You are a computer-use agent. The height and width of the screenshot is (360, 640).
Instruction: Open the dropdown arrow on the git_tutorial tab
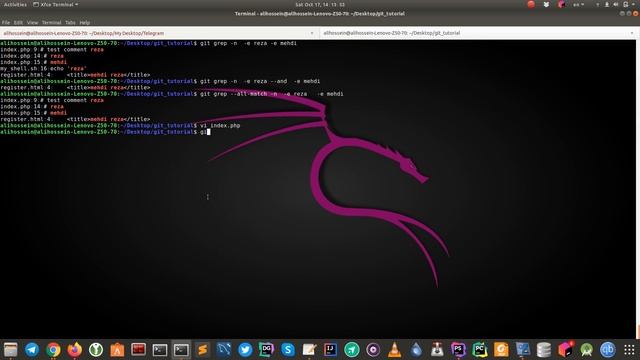click(632, 33)
